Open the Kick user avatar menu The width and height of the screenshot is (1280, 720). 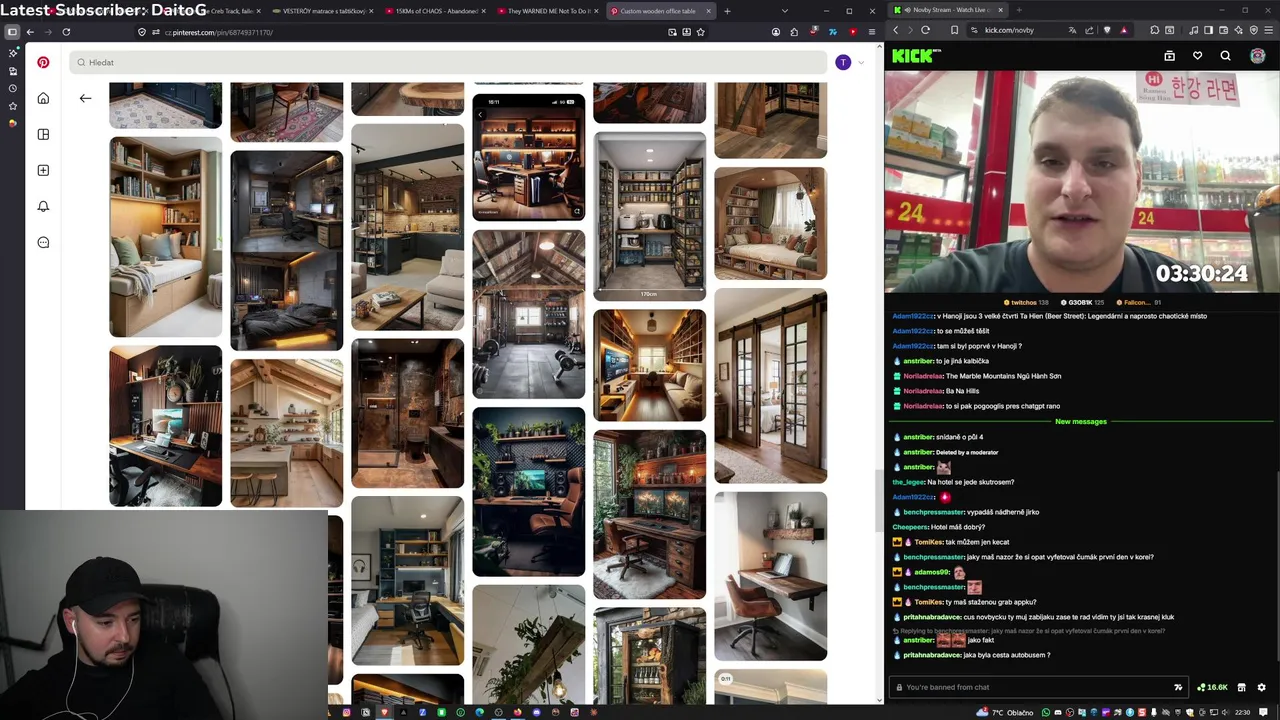pyautogui.click(x=1257, y=56)
